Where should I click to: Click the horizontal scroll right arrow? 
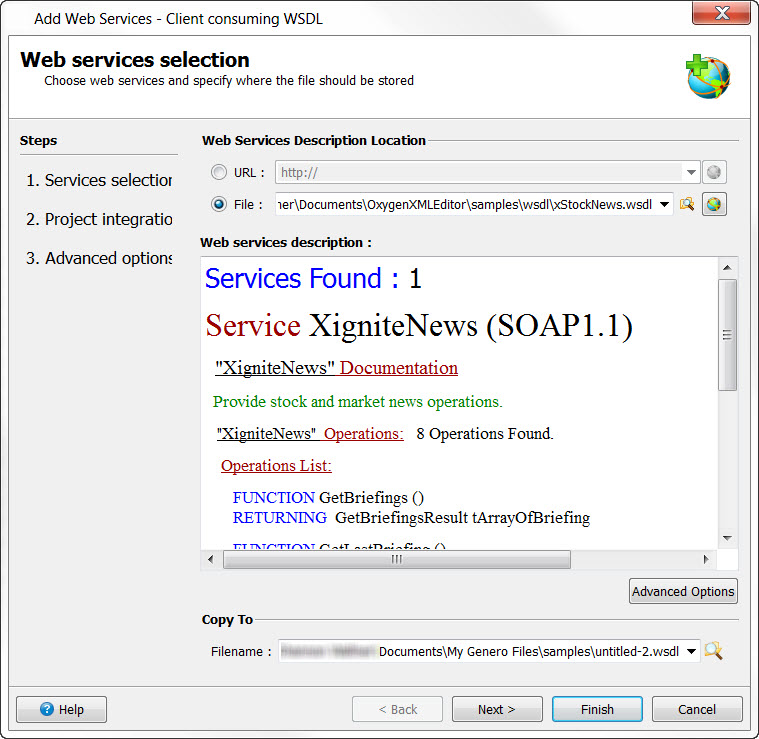tap(706, 559)
